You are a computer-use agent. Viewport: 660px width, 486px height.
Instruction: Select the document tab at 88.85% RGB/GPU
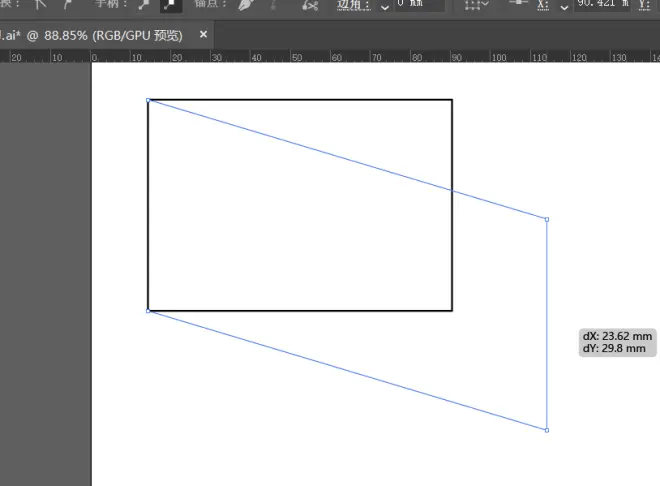91,35
